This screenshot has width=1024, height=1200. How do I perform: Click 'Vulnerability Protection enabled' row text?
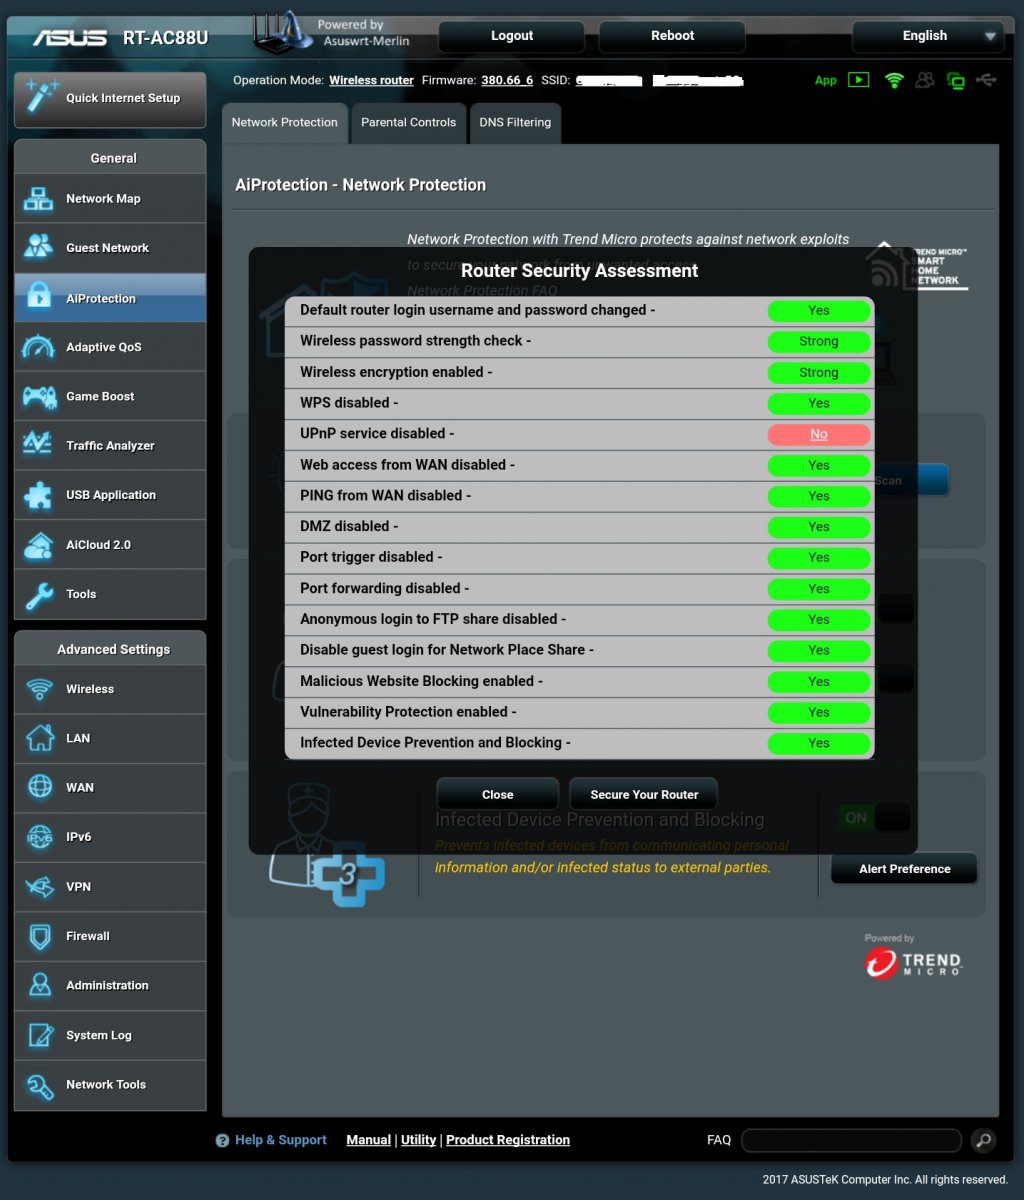408,712
